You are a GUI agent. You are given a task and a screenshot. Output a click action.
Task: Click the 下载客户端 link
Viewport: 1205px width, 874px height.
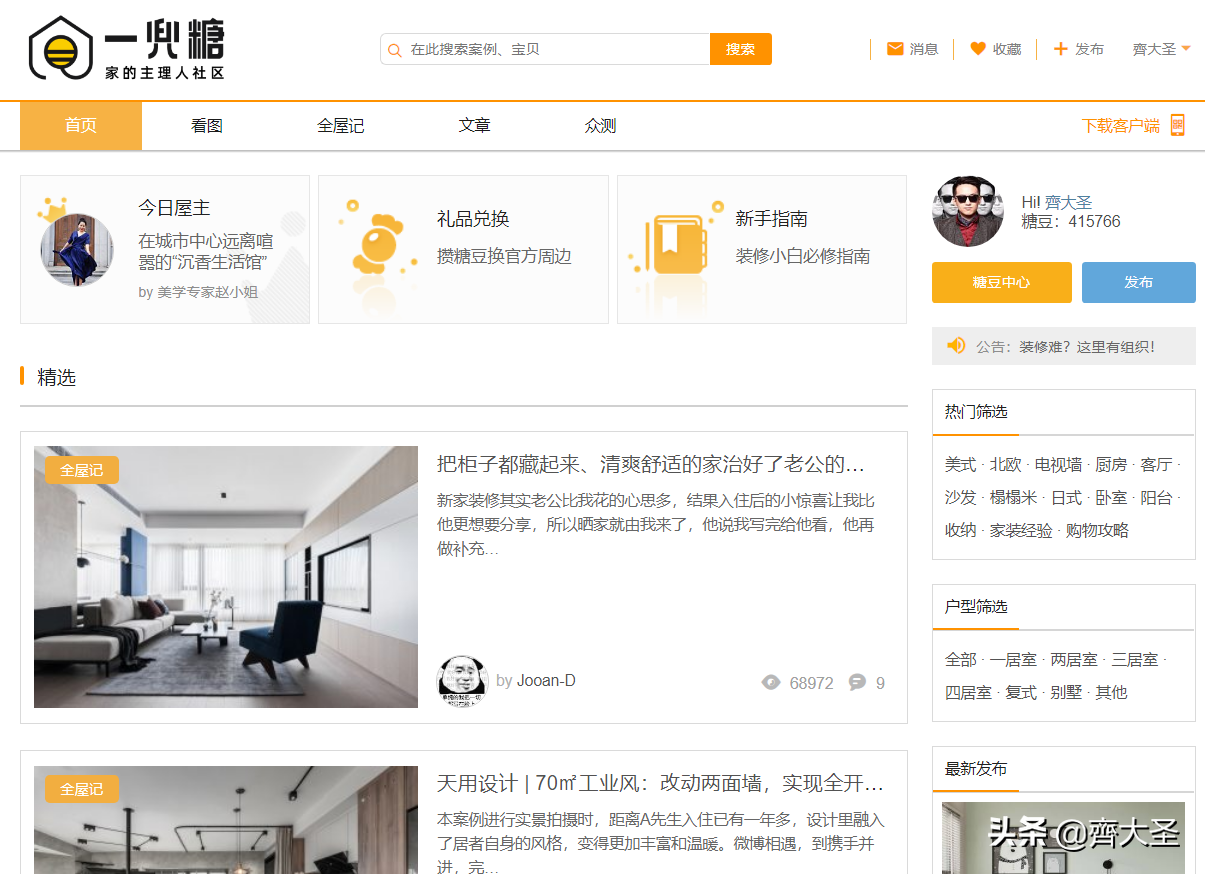pyautogui.click(x=1121, y=126)
